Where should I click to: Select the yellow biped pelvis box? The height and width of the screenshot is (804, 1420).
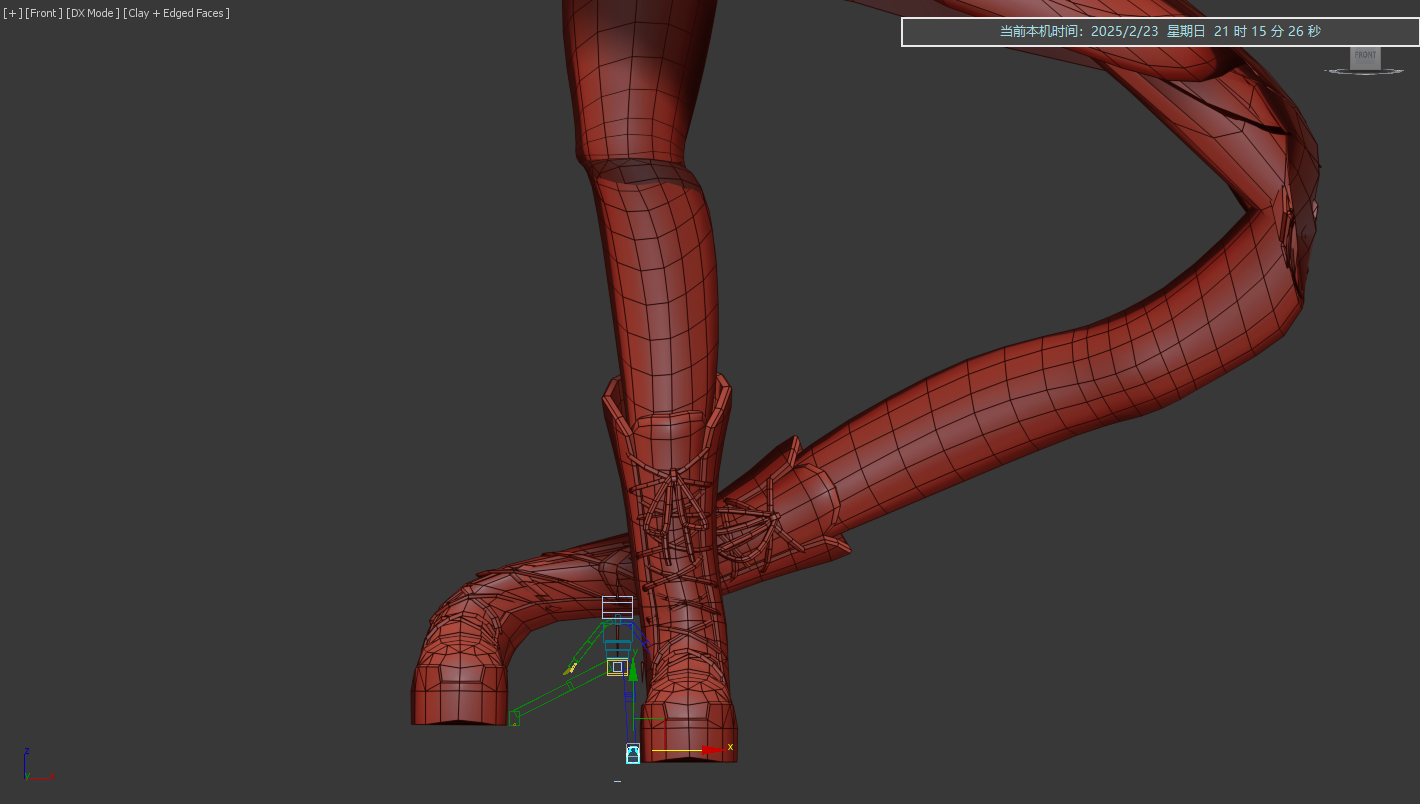pos(617,667)
